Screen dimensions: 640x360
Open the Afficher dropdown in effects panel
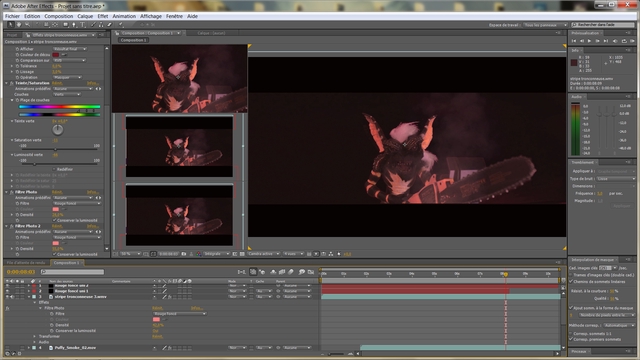[x=69, y=49]
